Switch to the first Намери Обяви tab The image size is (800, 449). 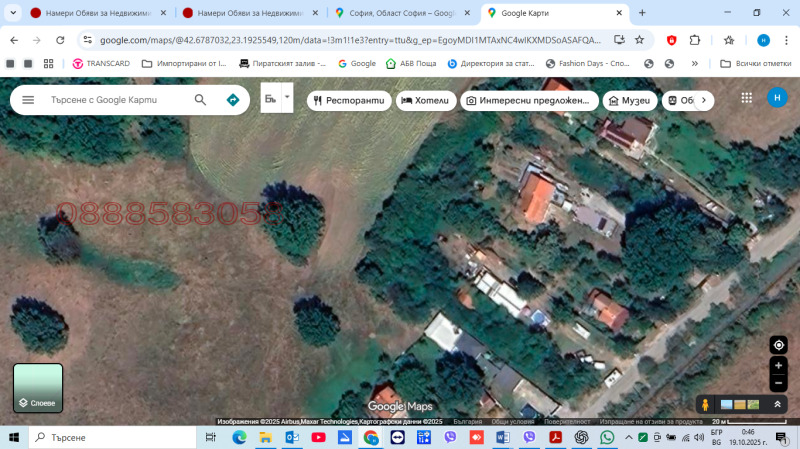pos(90,13)
